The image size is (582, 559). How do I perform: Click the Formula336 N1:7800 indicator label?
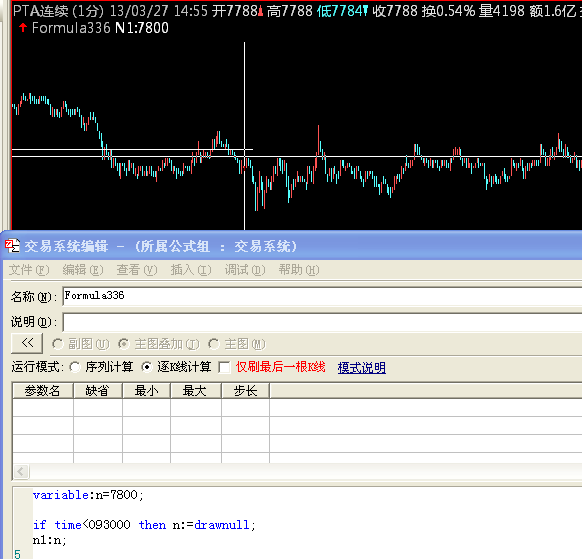click(100, 28)
